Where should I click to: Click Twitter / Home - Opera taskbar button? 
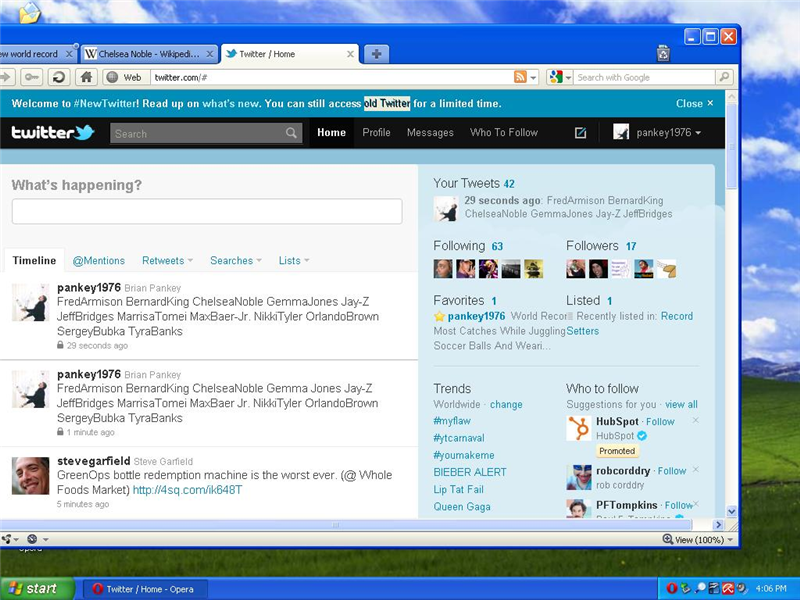(x=144, y=589)
